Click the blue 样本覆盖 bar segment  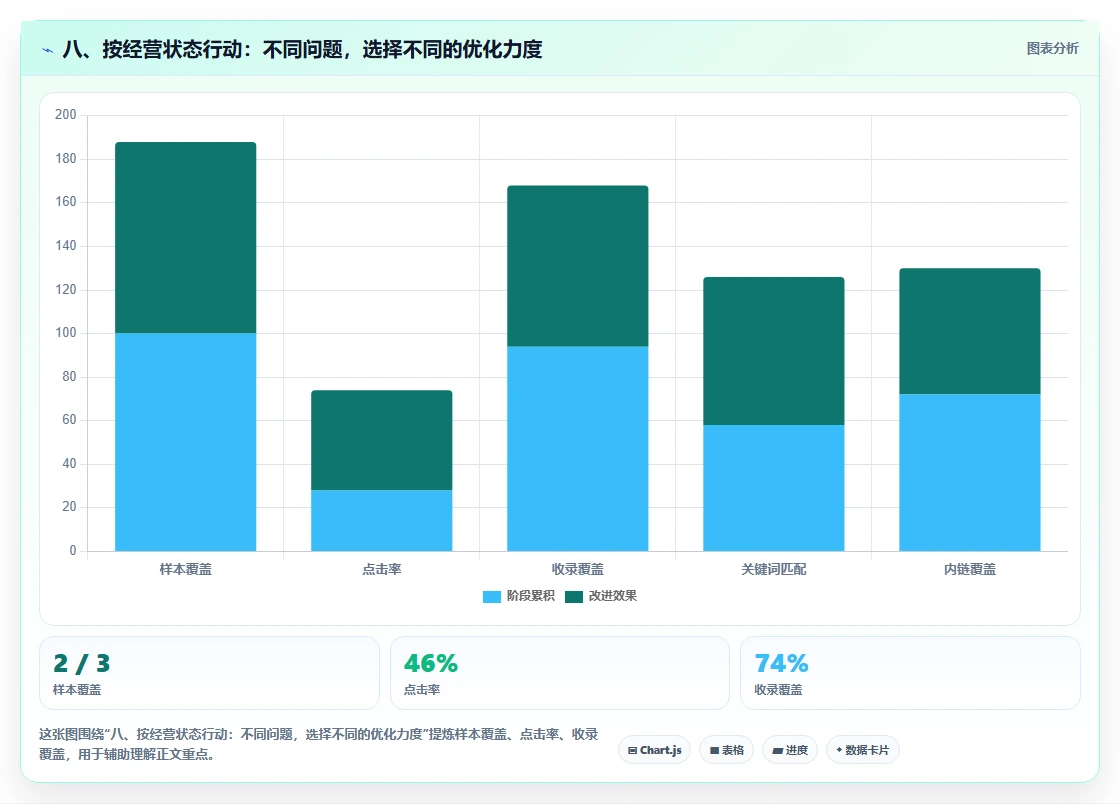click(x=186, y=442)
